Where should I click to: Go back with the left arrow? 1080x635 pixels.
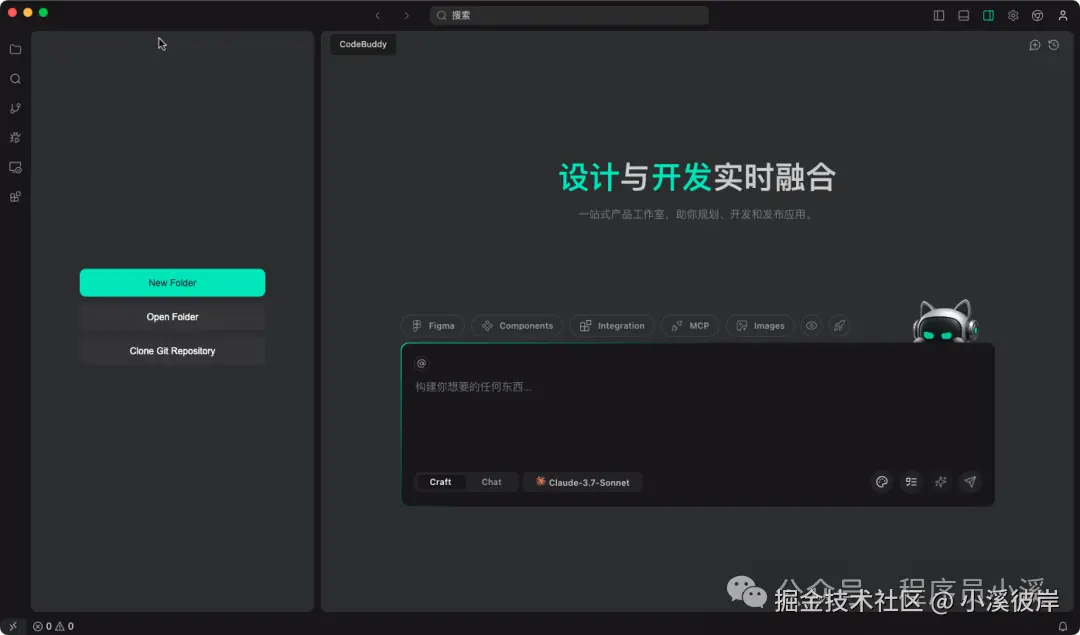coord(377,15)
